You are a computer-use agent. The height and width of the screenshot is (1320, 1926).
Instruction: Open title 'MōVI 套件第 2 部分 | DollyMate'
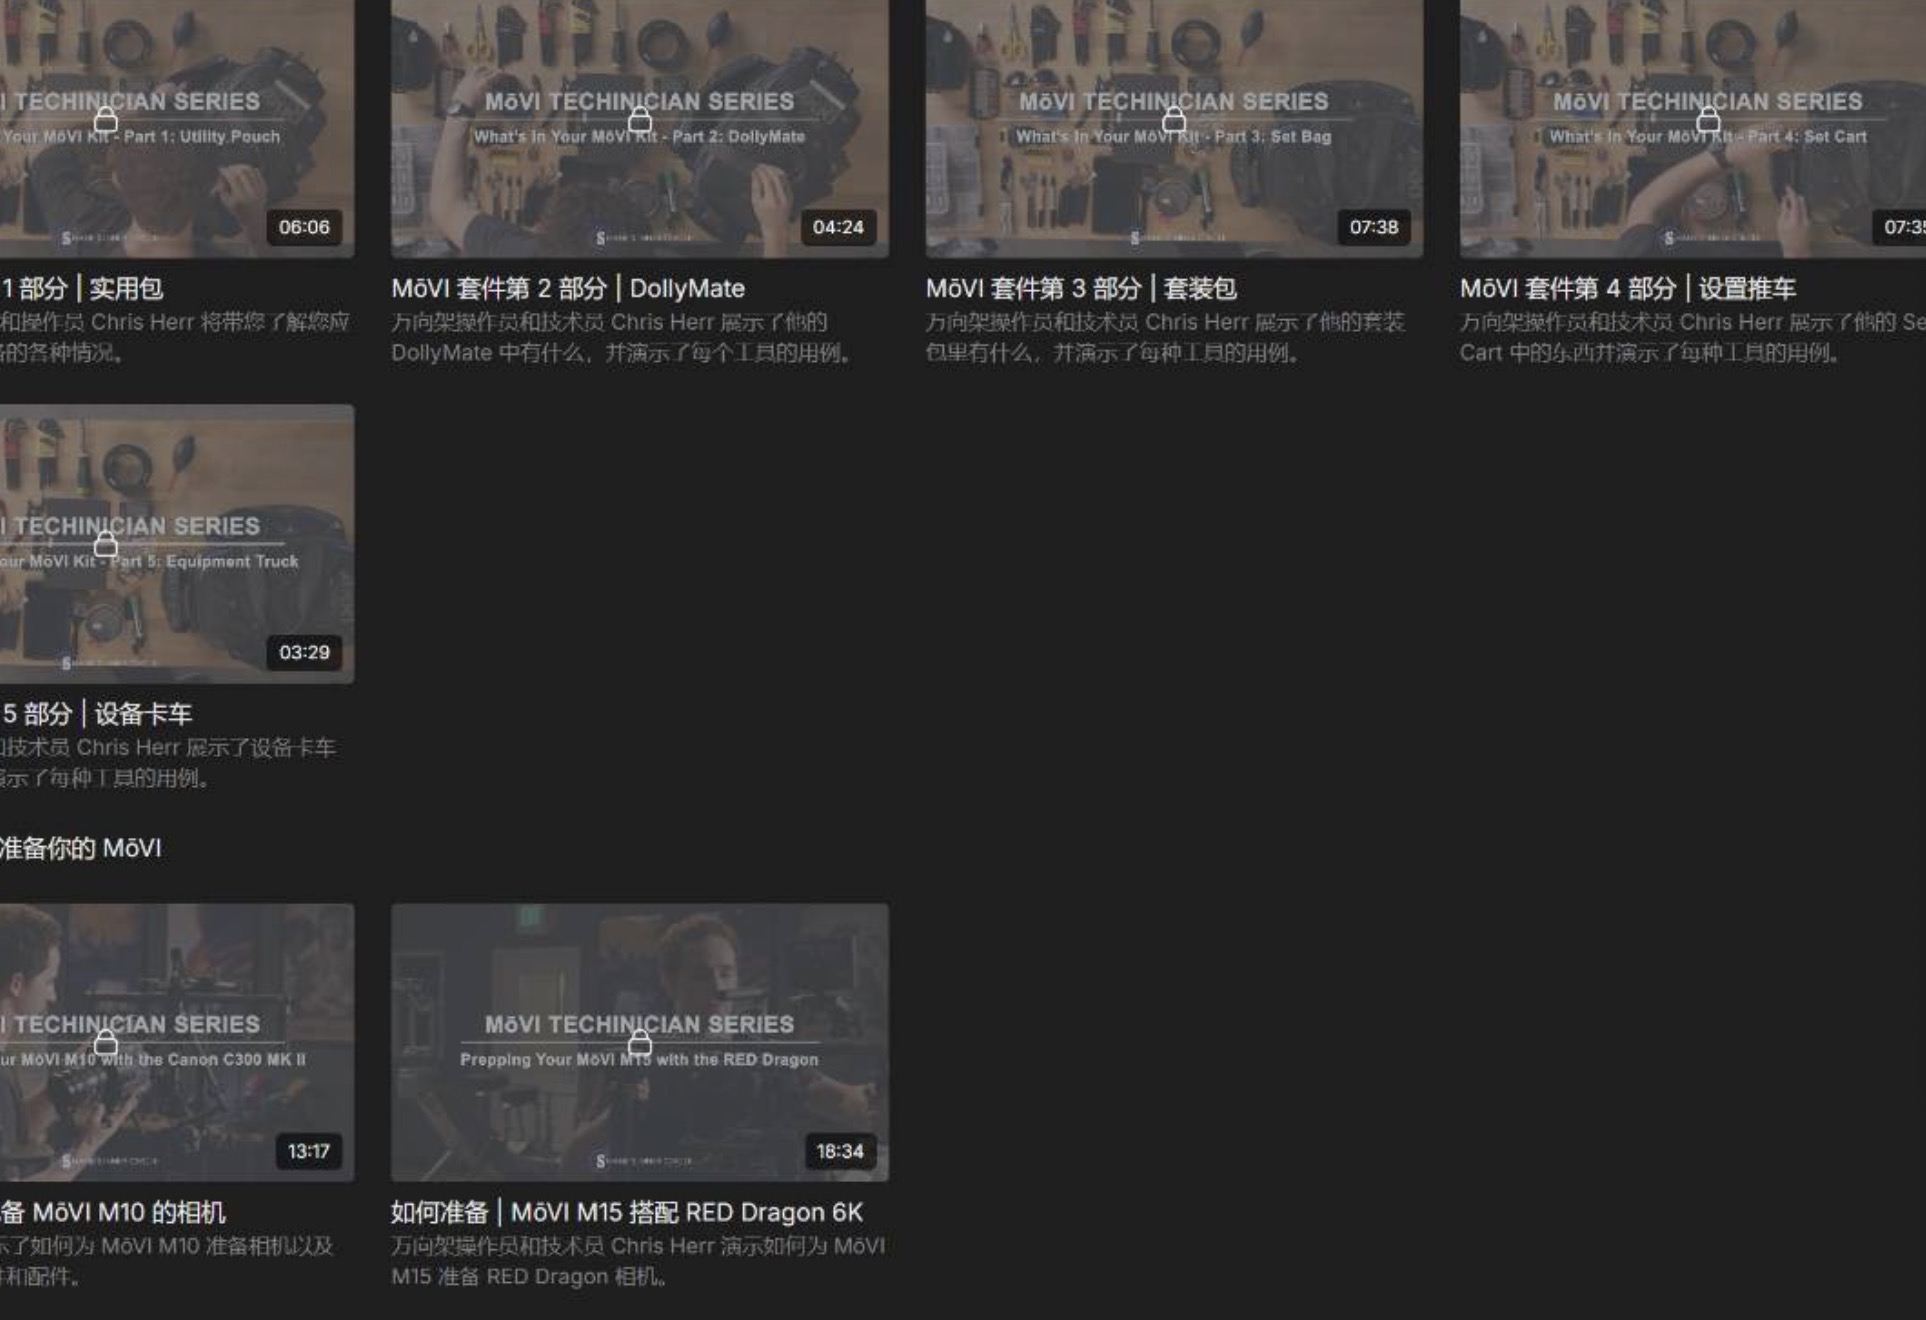(x=568, y=289)
